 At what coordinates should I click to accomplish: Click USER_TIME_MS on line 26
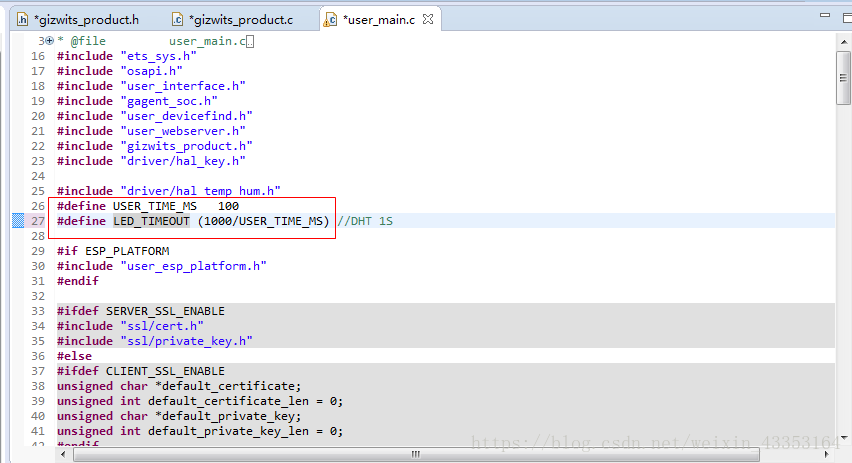(x=155, y=206)
